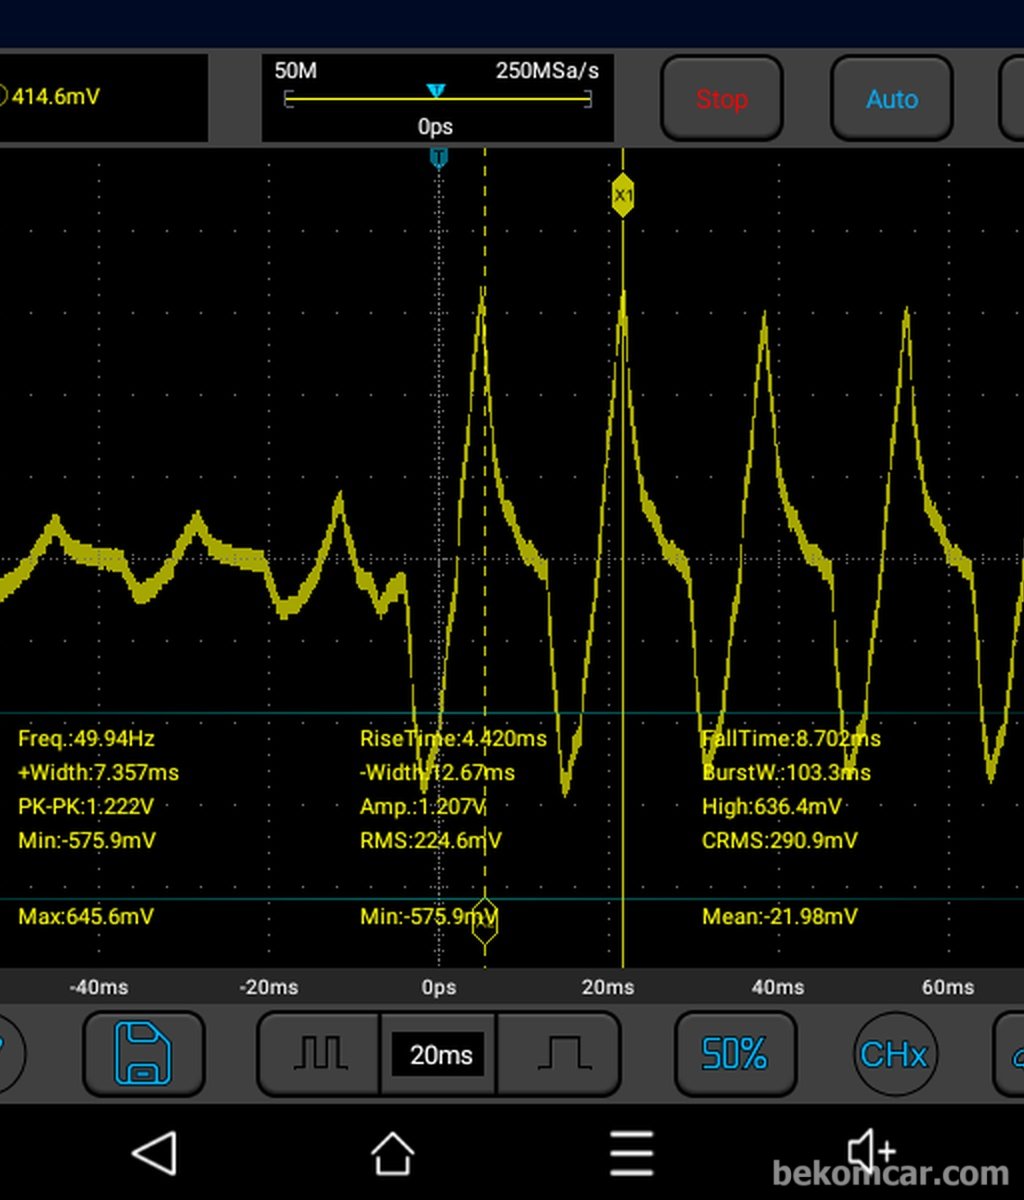1024x1200 pixels.
Task: Select the BurstW.:103.3ms measurement
Action: (x=786, y=772)
